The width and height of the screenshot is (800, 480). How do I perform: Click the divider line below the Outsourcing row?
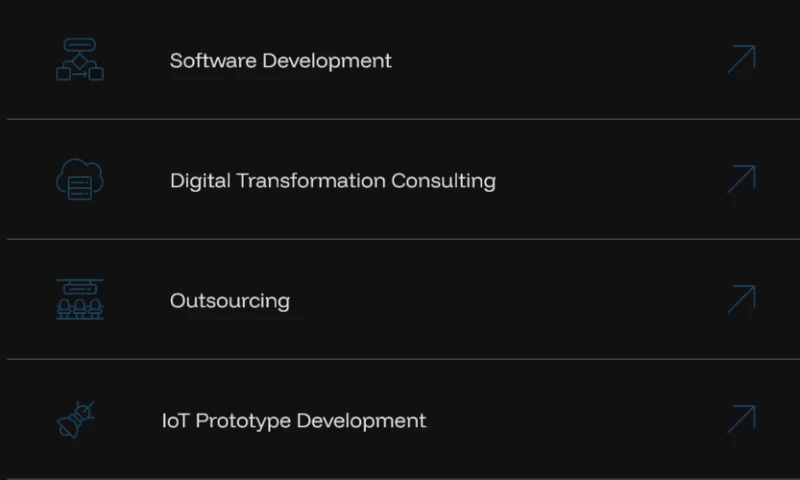pos(400,359)
